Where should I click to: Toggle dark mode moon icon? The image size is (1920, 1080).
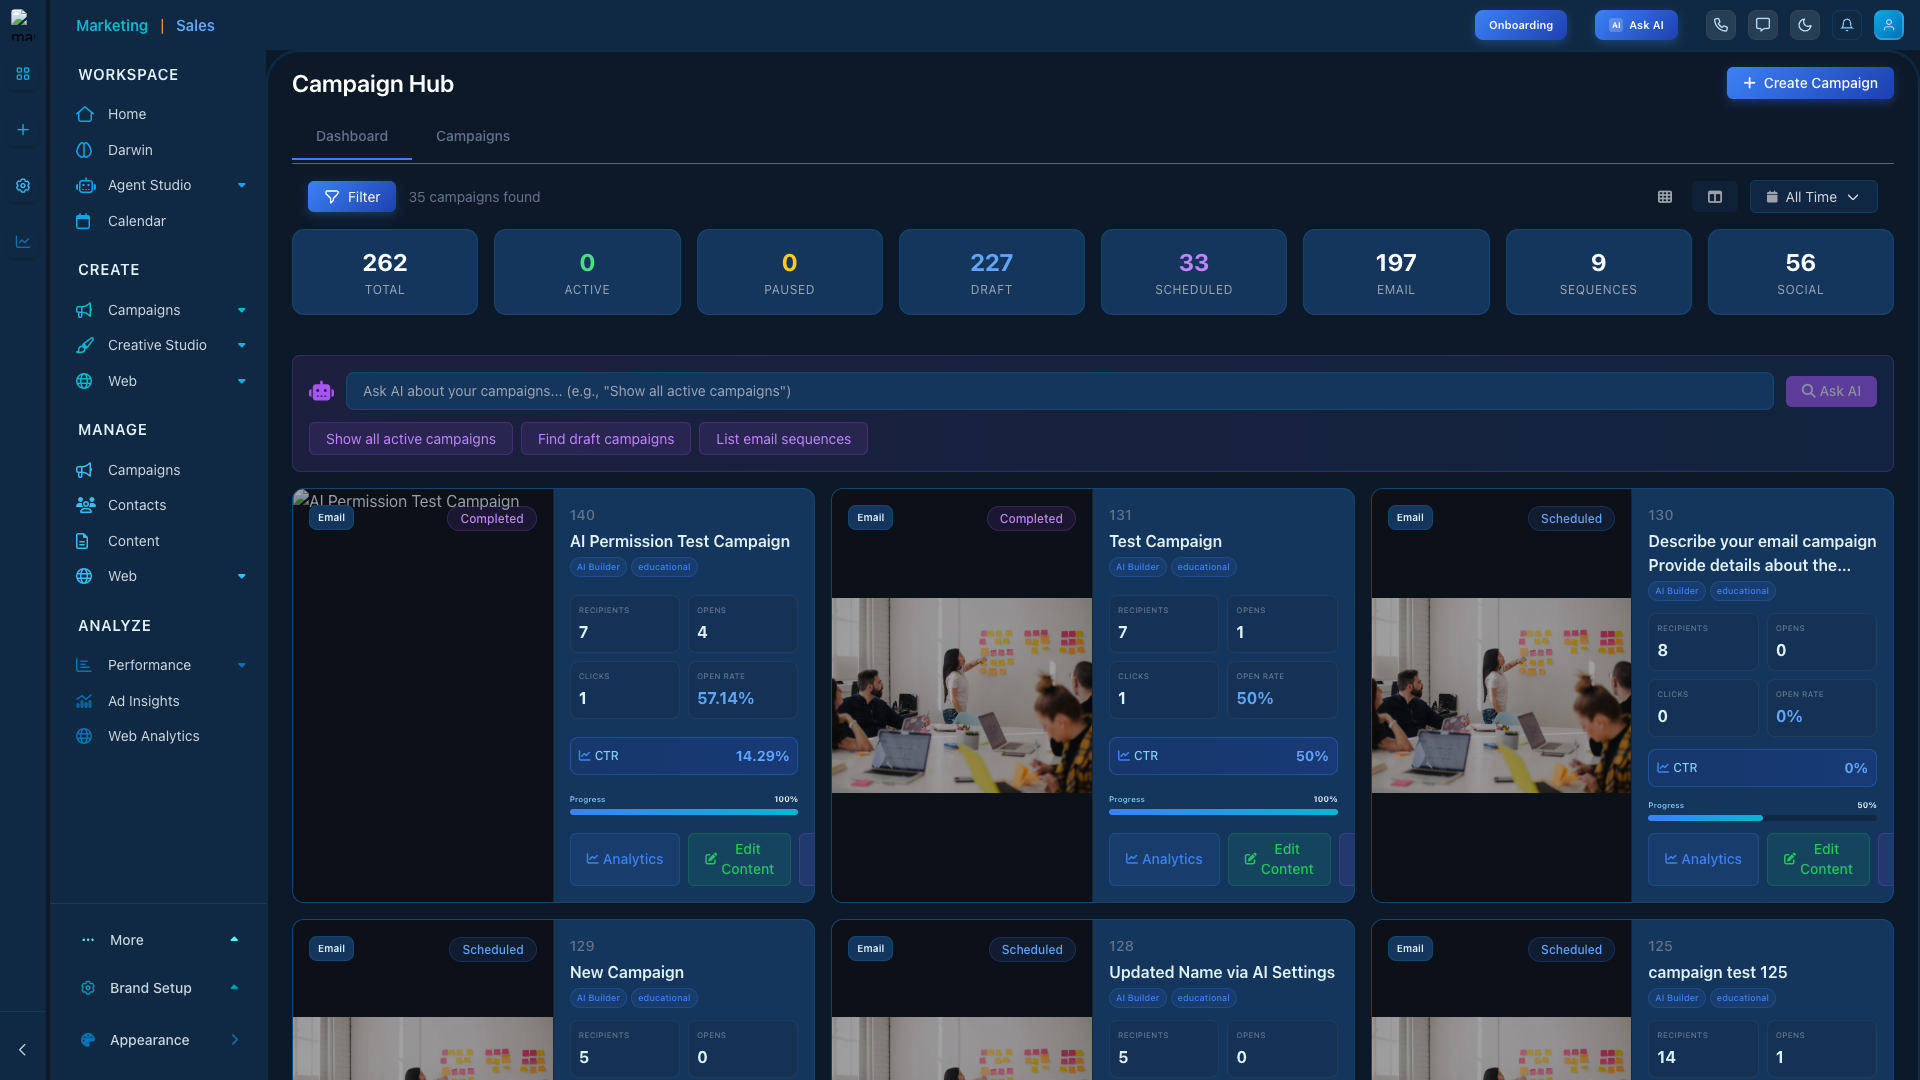coord(1805,25)
